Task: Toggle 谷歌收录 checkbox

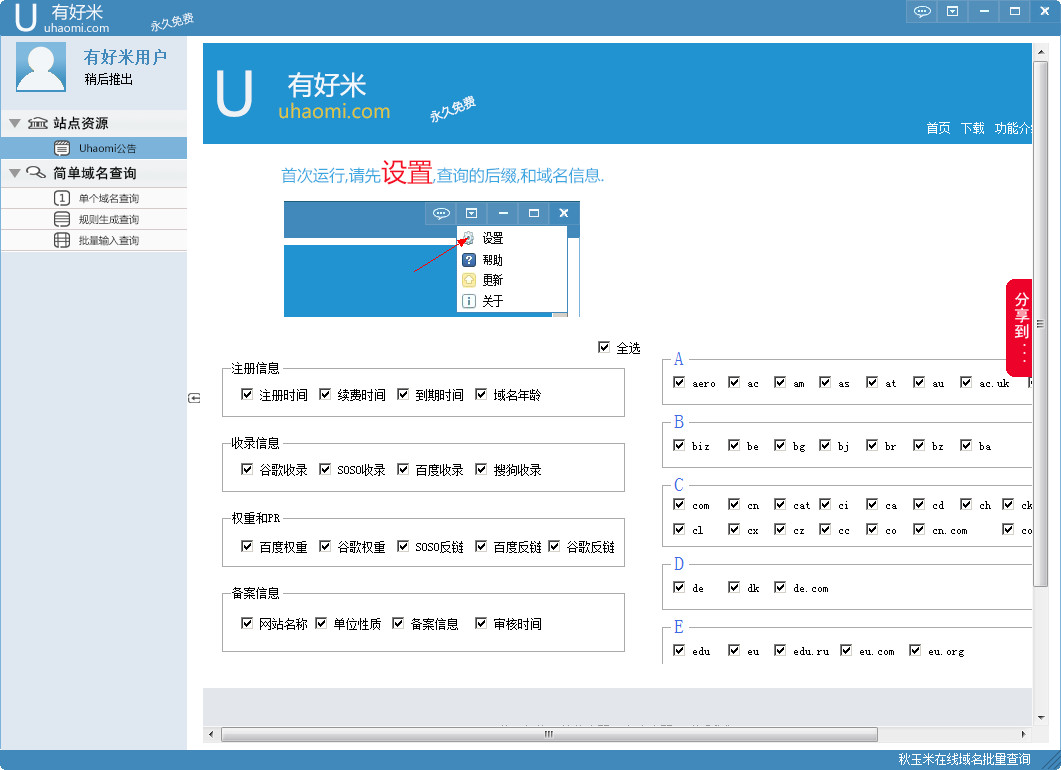Action: coord(247,469)
